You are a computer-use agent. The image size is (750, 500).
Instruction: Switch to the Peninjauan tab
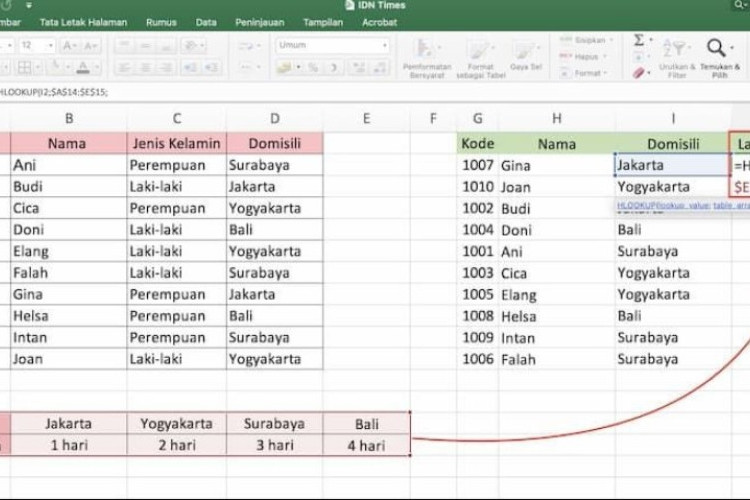(x=260, y=22)
